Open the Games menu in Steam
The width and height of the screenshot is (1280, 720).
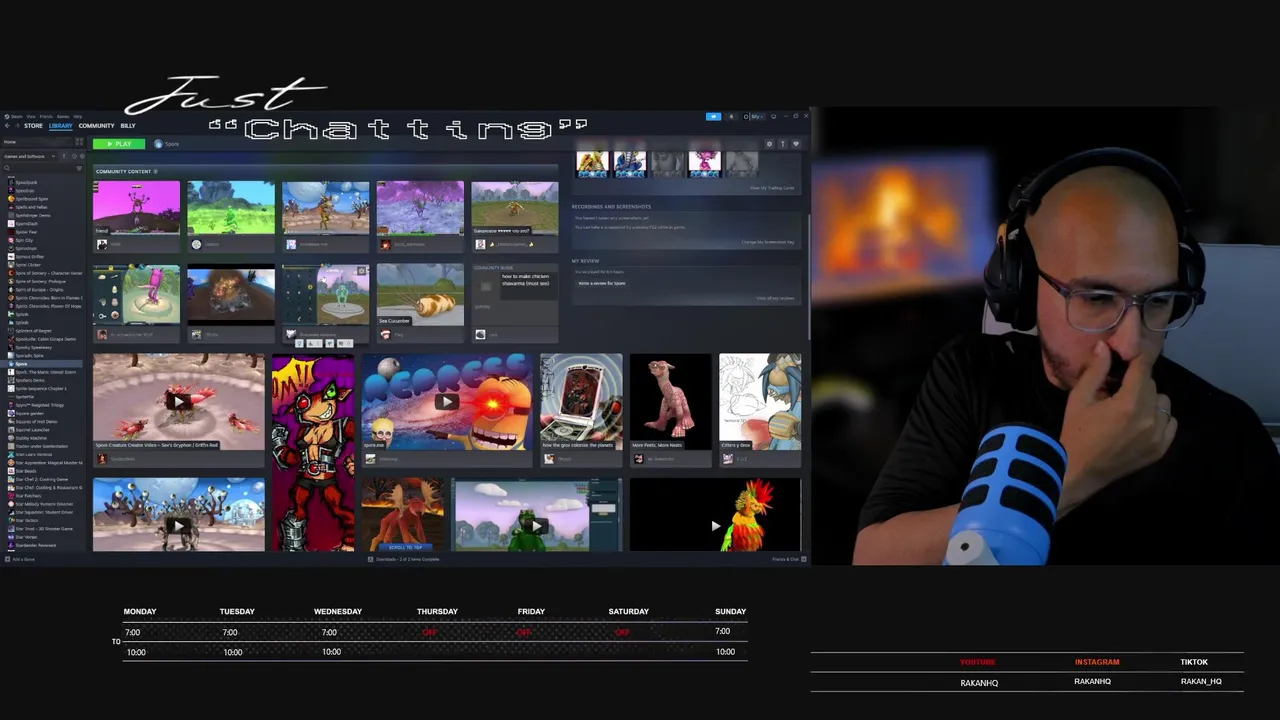63,117
